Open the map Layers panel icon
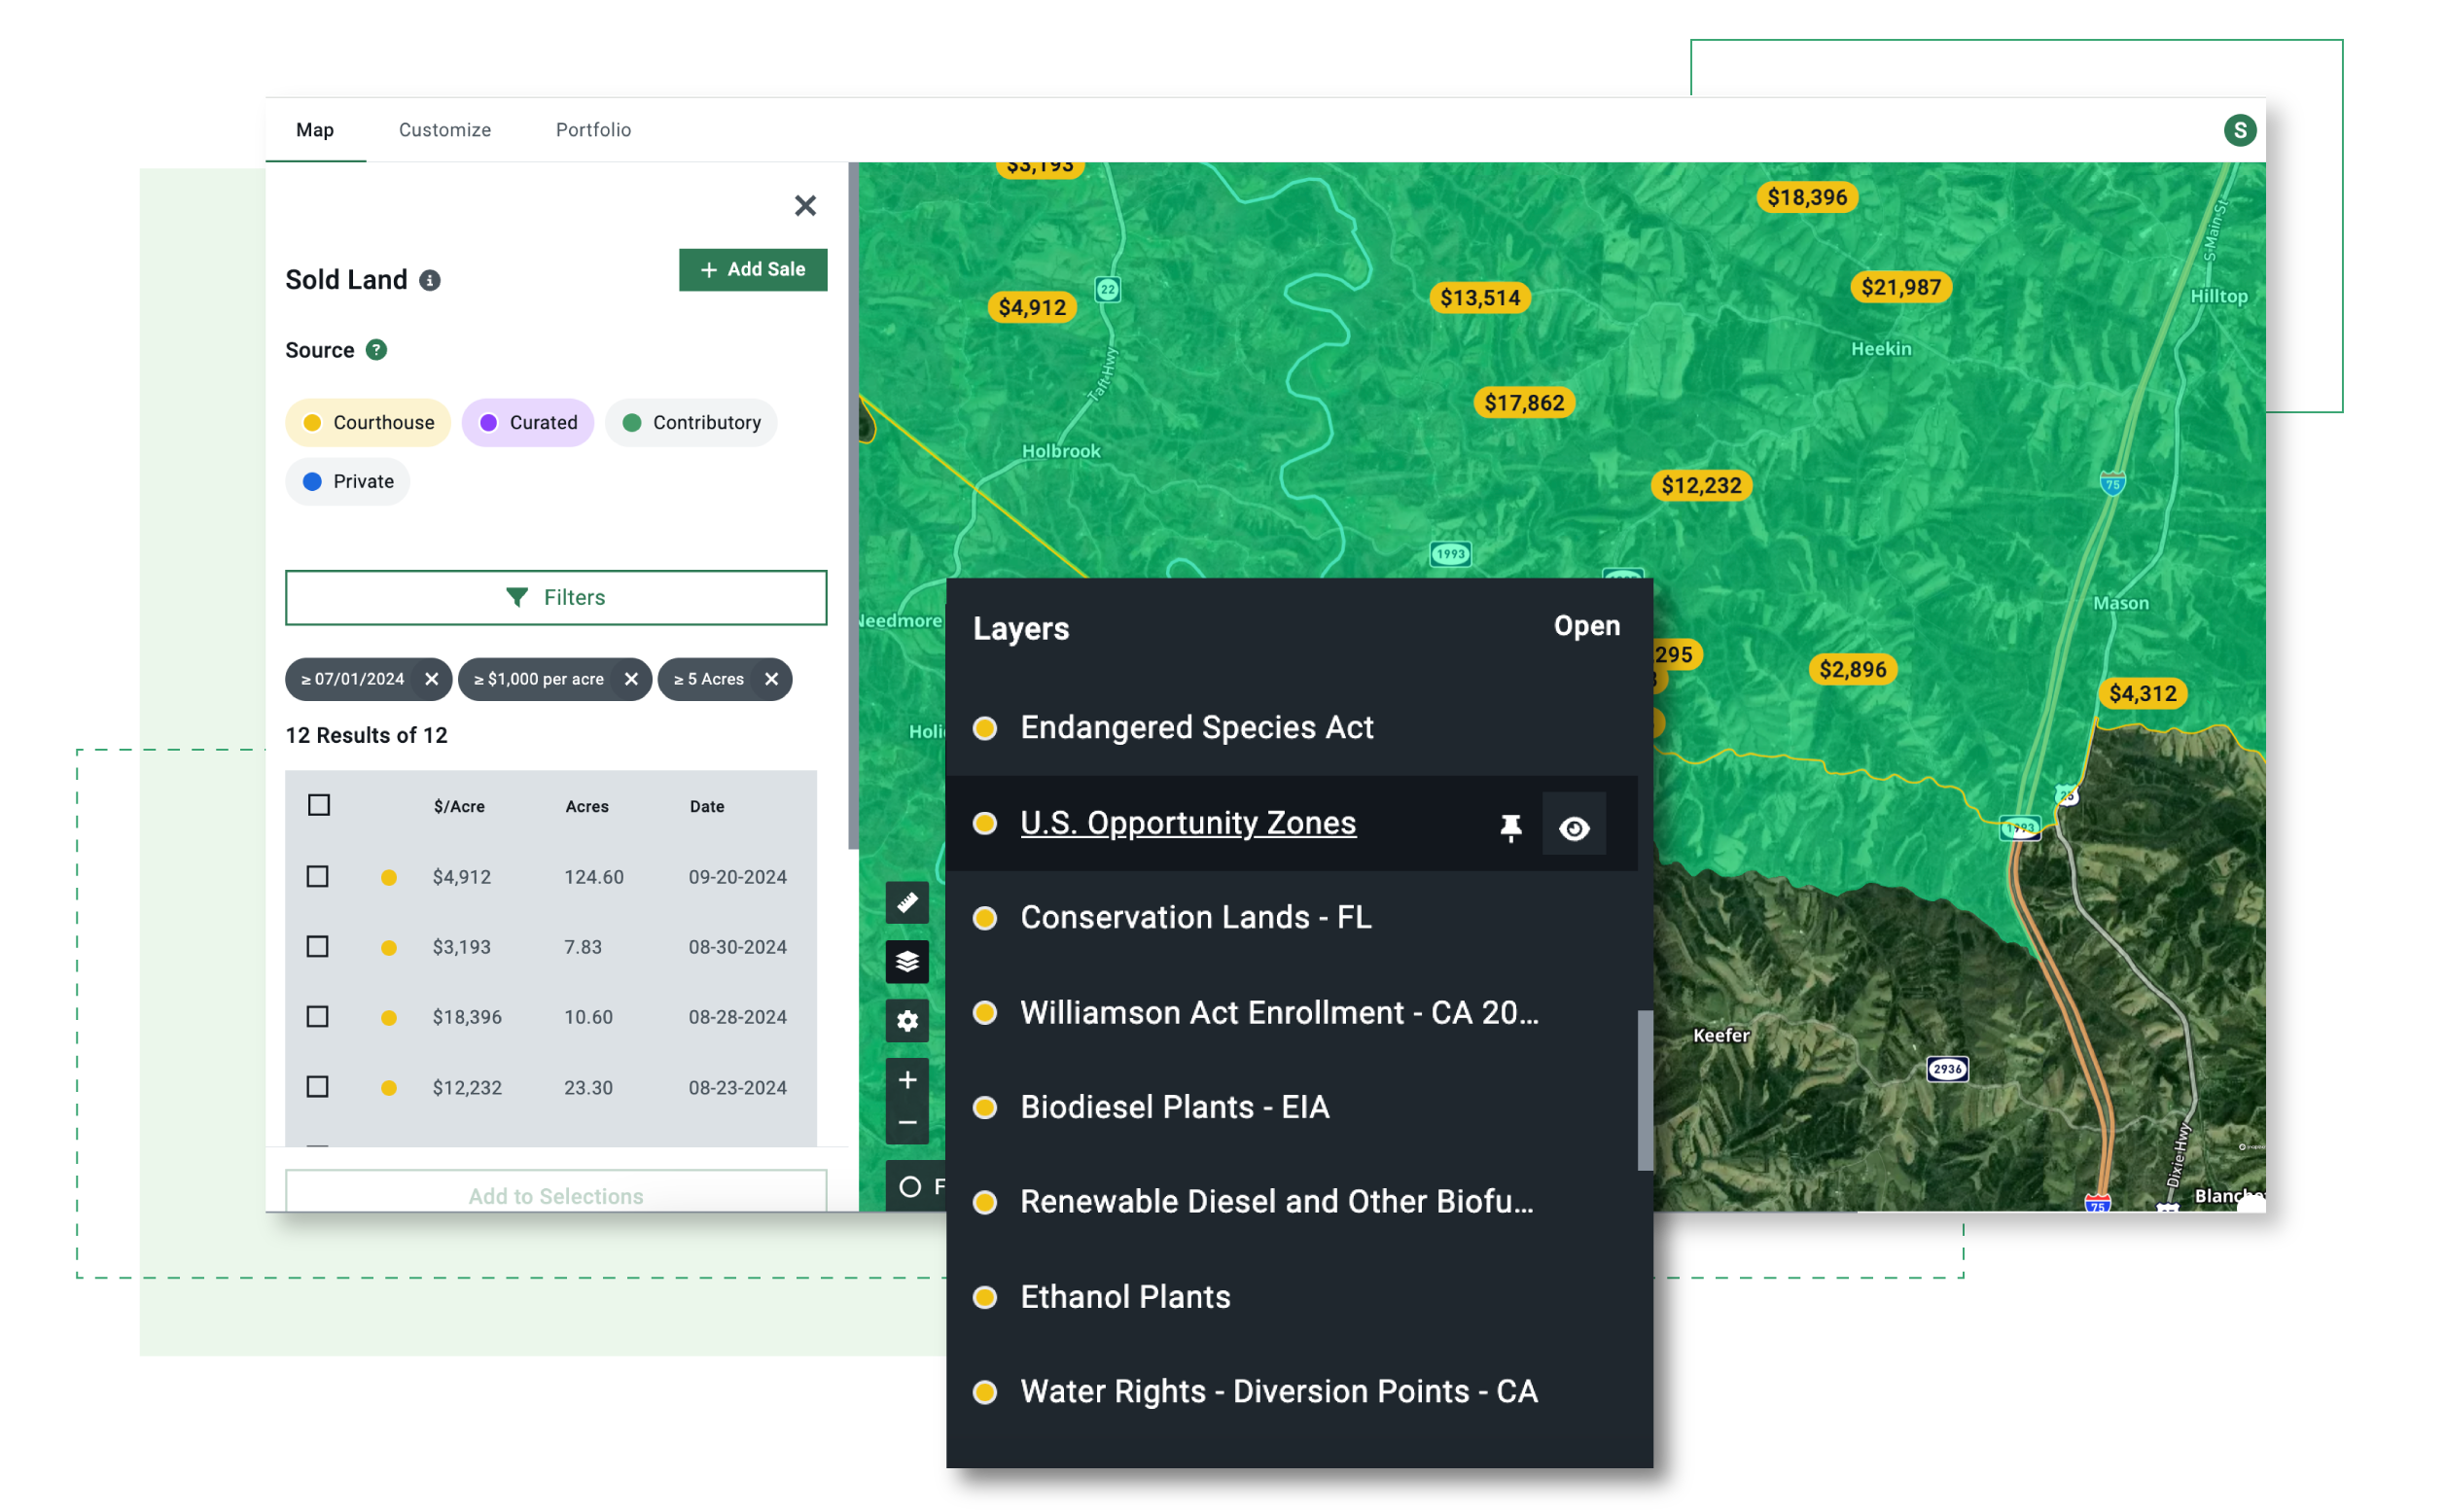 (x=906, y=962)
